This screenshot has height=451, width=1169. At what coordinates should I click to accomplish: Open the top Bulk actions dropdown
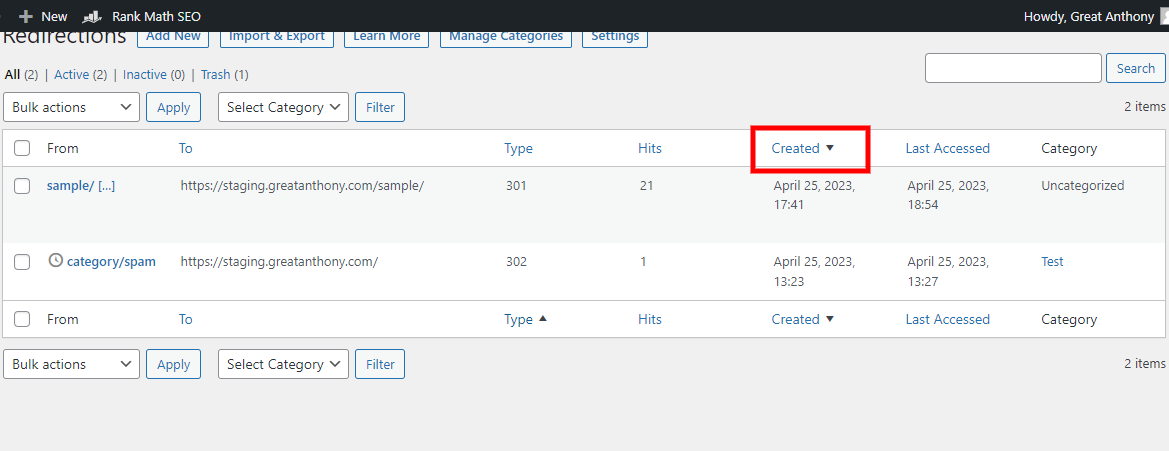pos(71,107)
